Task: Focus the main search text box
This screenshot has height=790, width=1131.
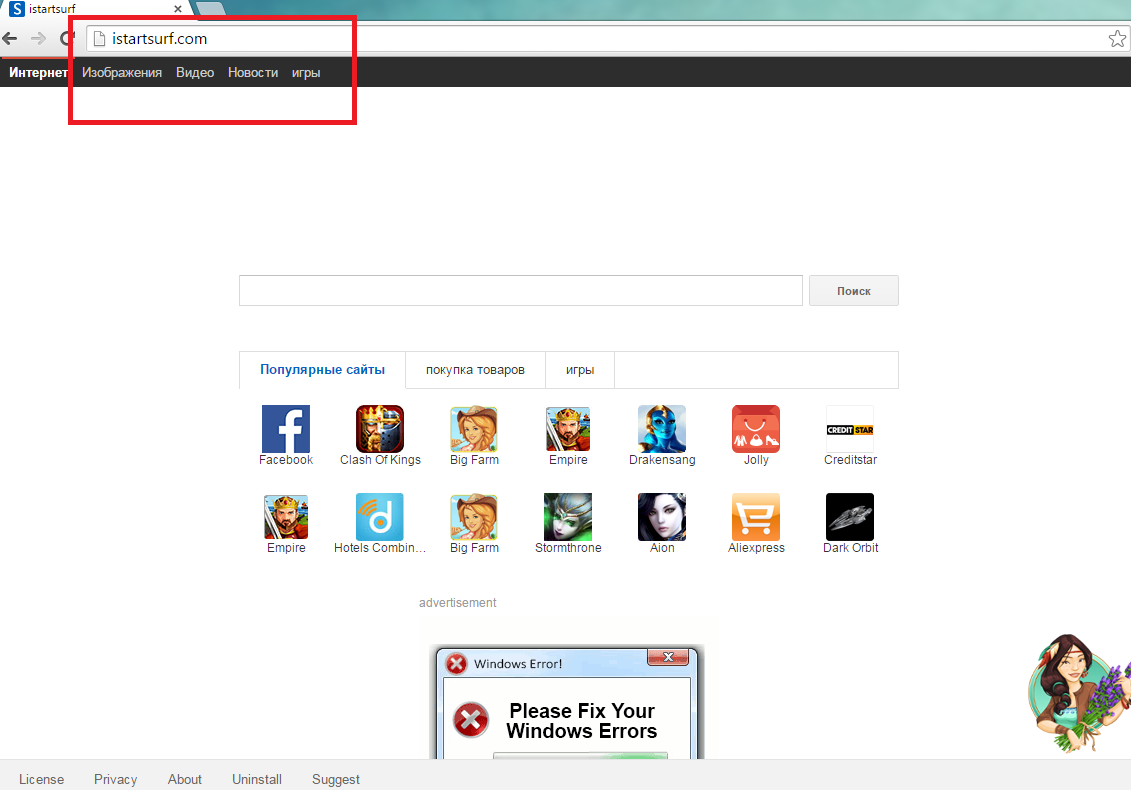Action: coord(521,291)
